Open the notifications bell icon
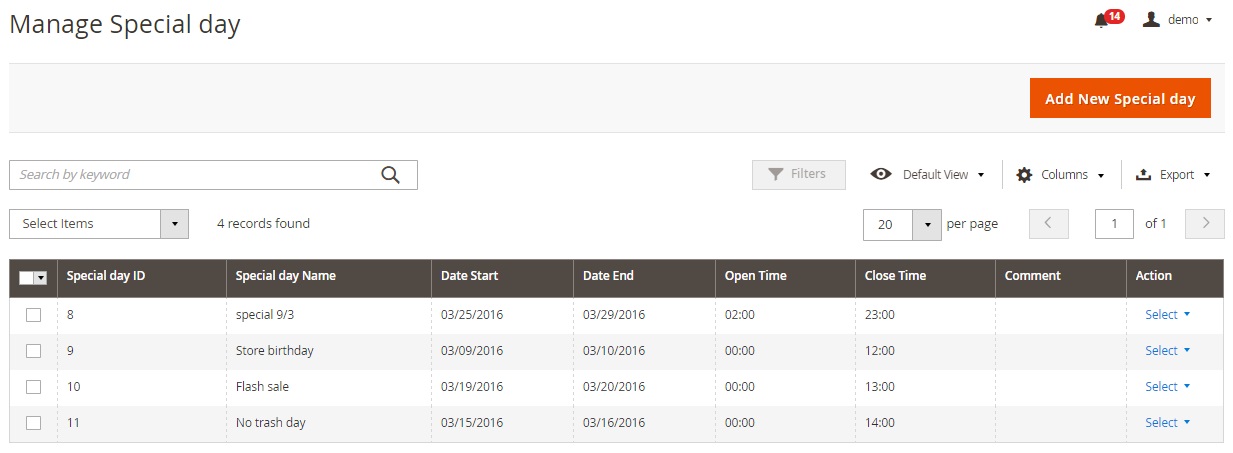 [1102, 20]
